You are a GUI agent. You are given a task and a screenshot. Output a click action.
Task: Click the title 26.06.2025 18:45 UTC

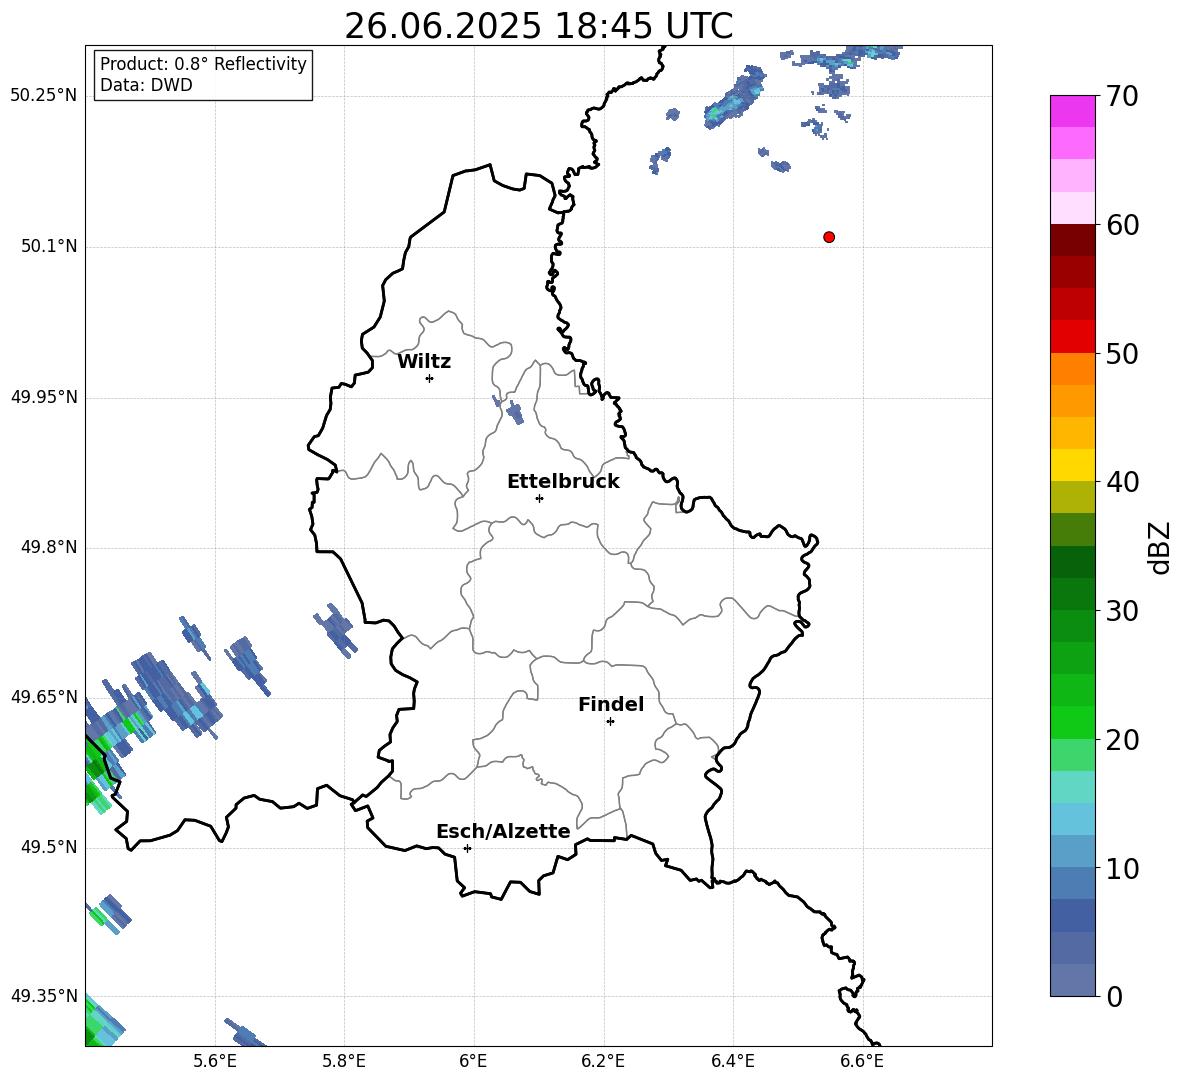(x=538, y=26)
